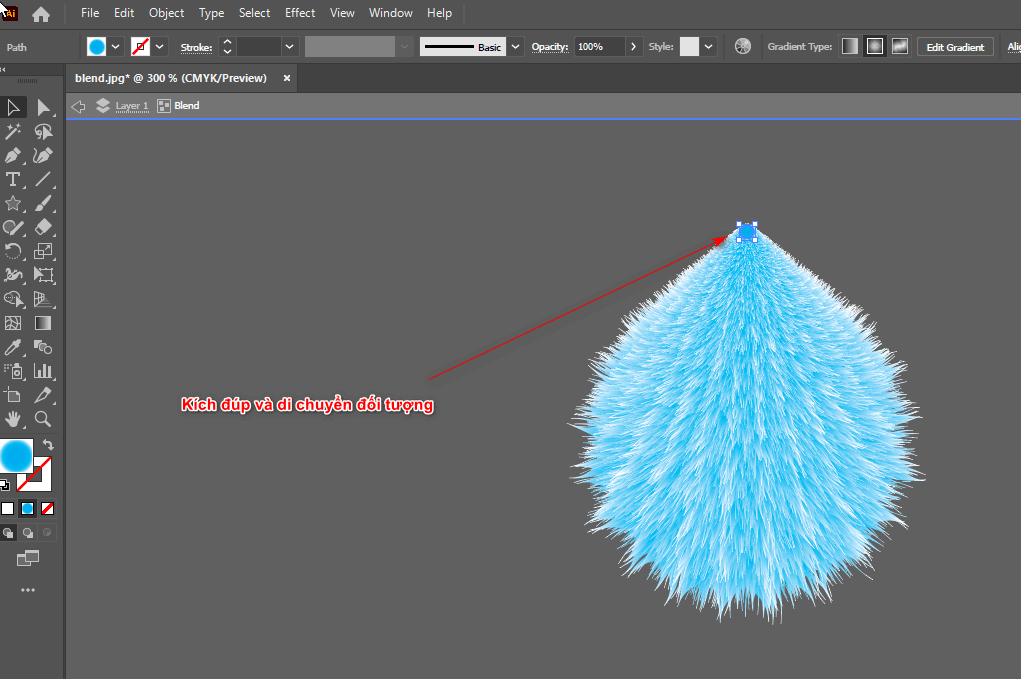Expand the brush definition Basic dropdown
This screenshot has height=679, width=1021.
tap(515, 47)
